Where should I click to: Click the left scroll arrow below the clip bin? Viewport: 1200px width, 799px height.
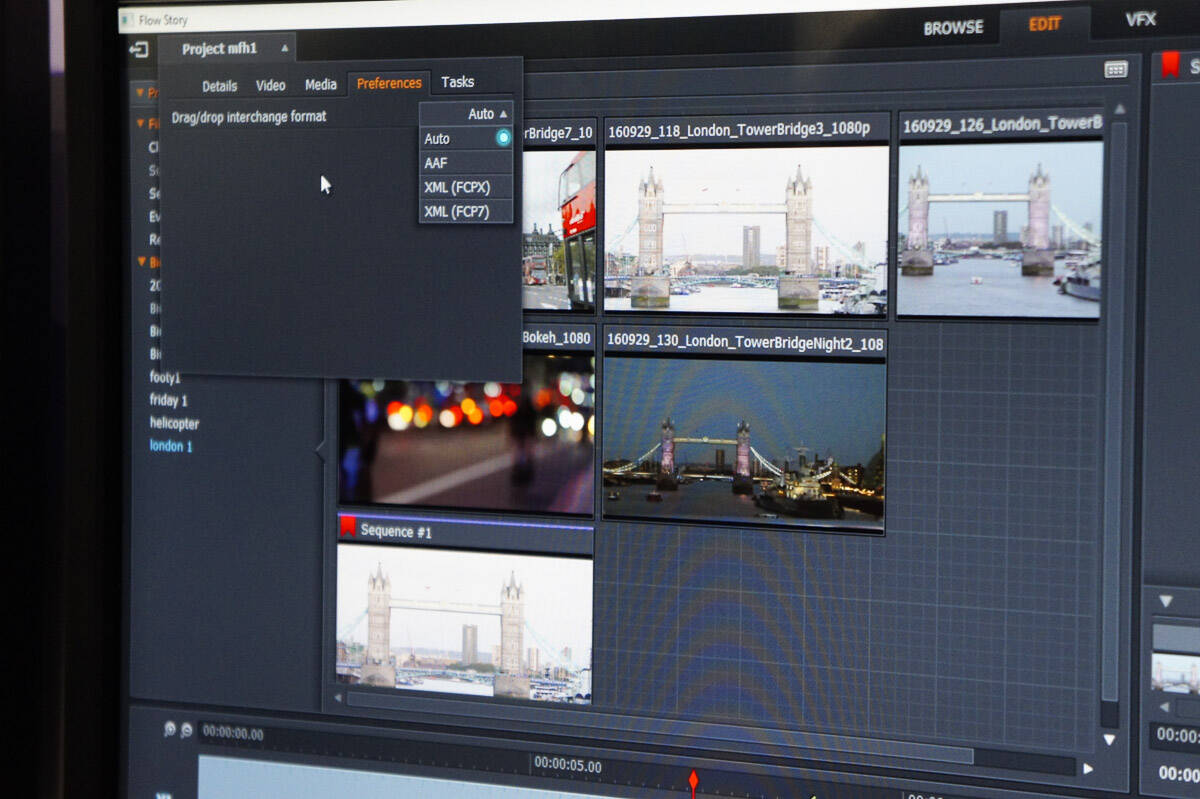point(337,697)
